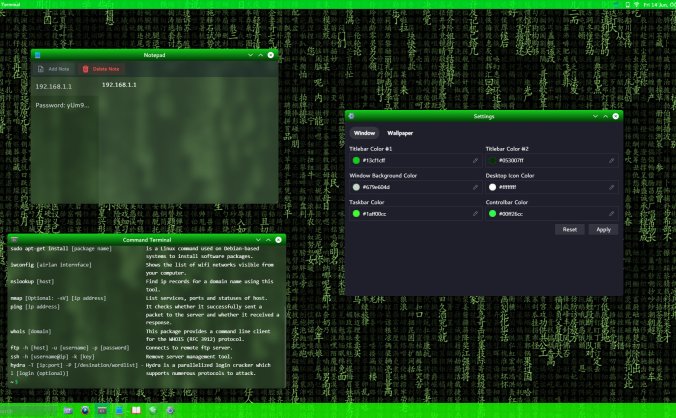
Task: Open the purple app icon in the taskbar
Action: 68,411
